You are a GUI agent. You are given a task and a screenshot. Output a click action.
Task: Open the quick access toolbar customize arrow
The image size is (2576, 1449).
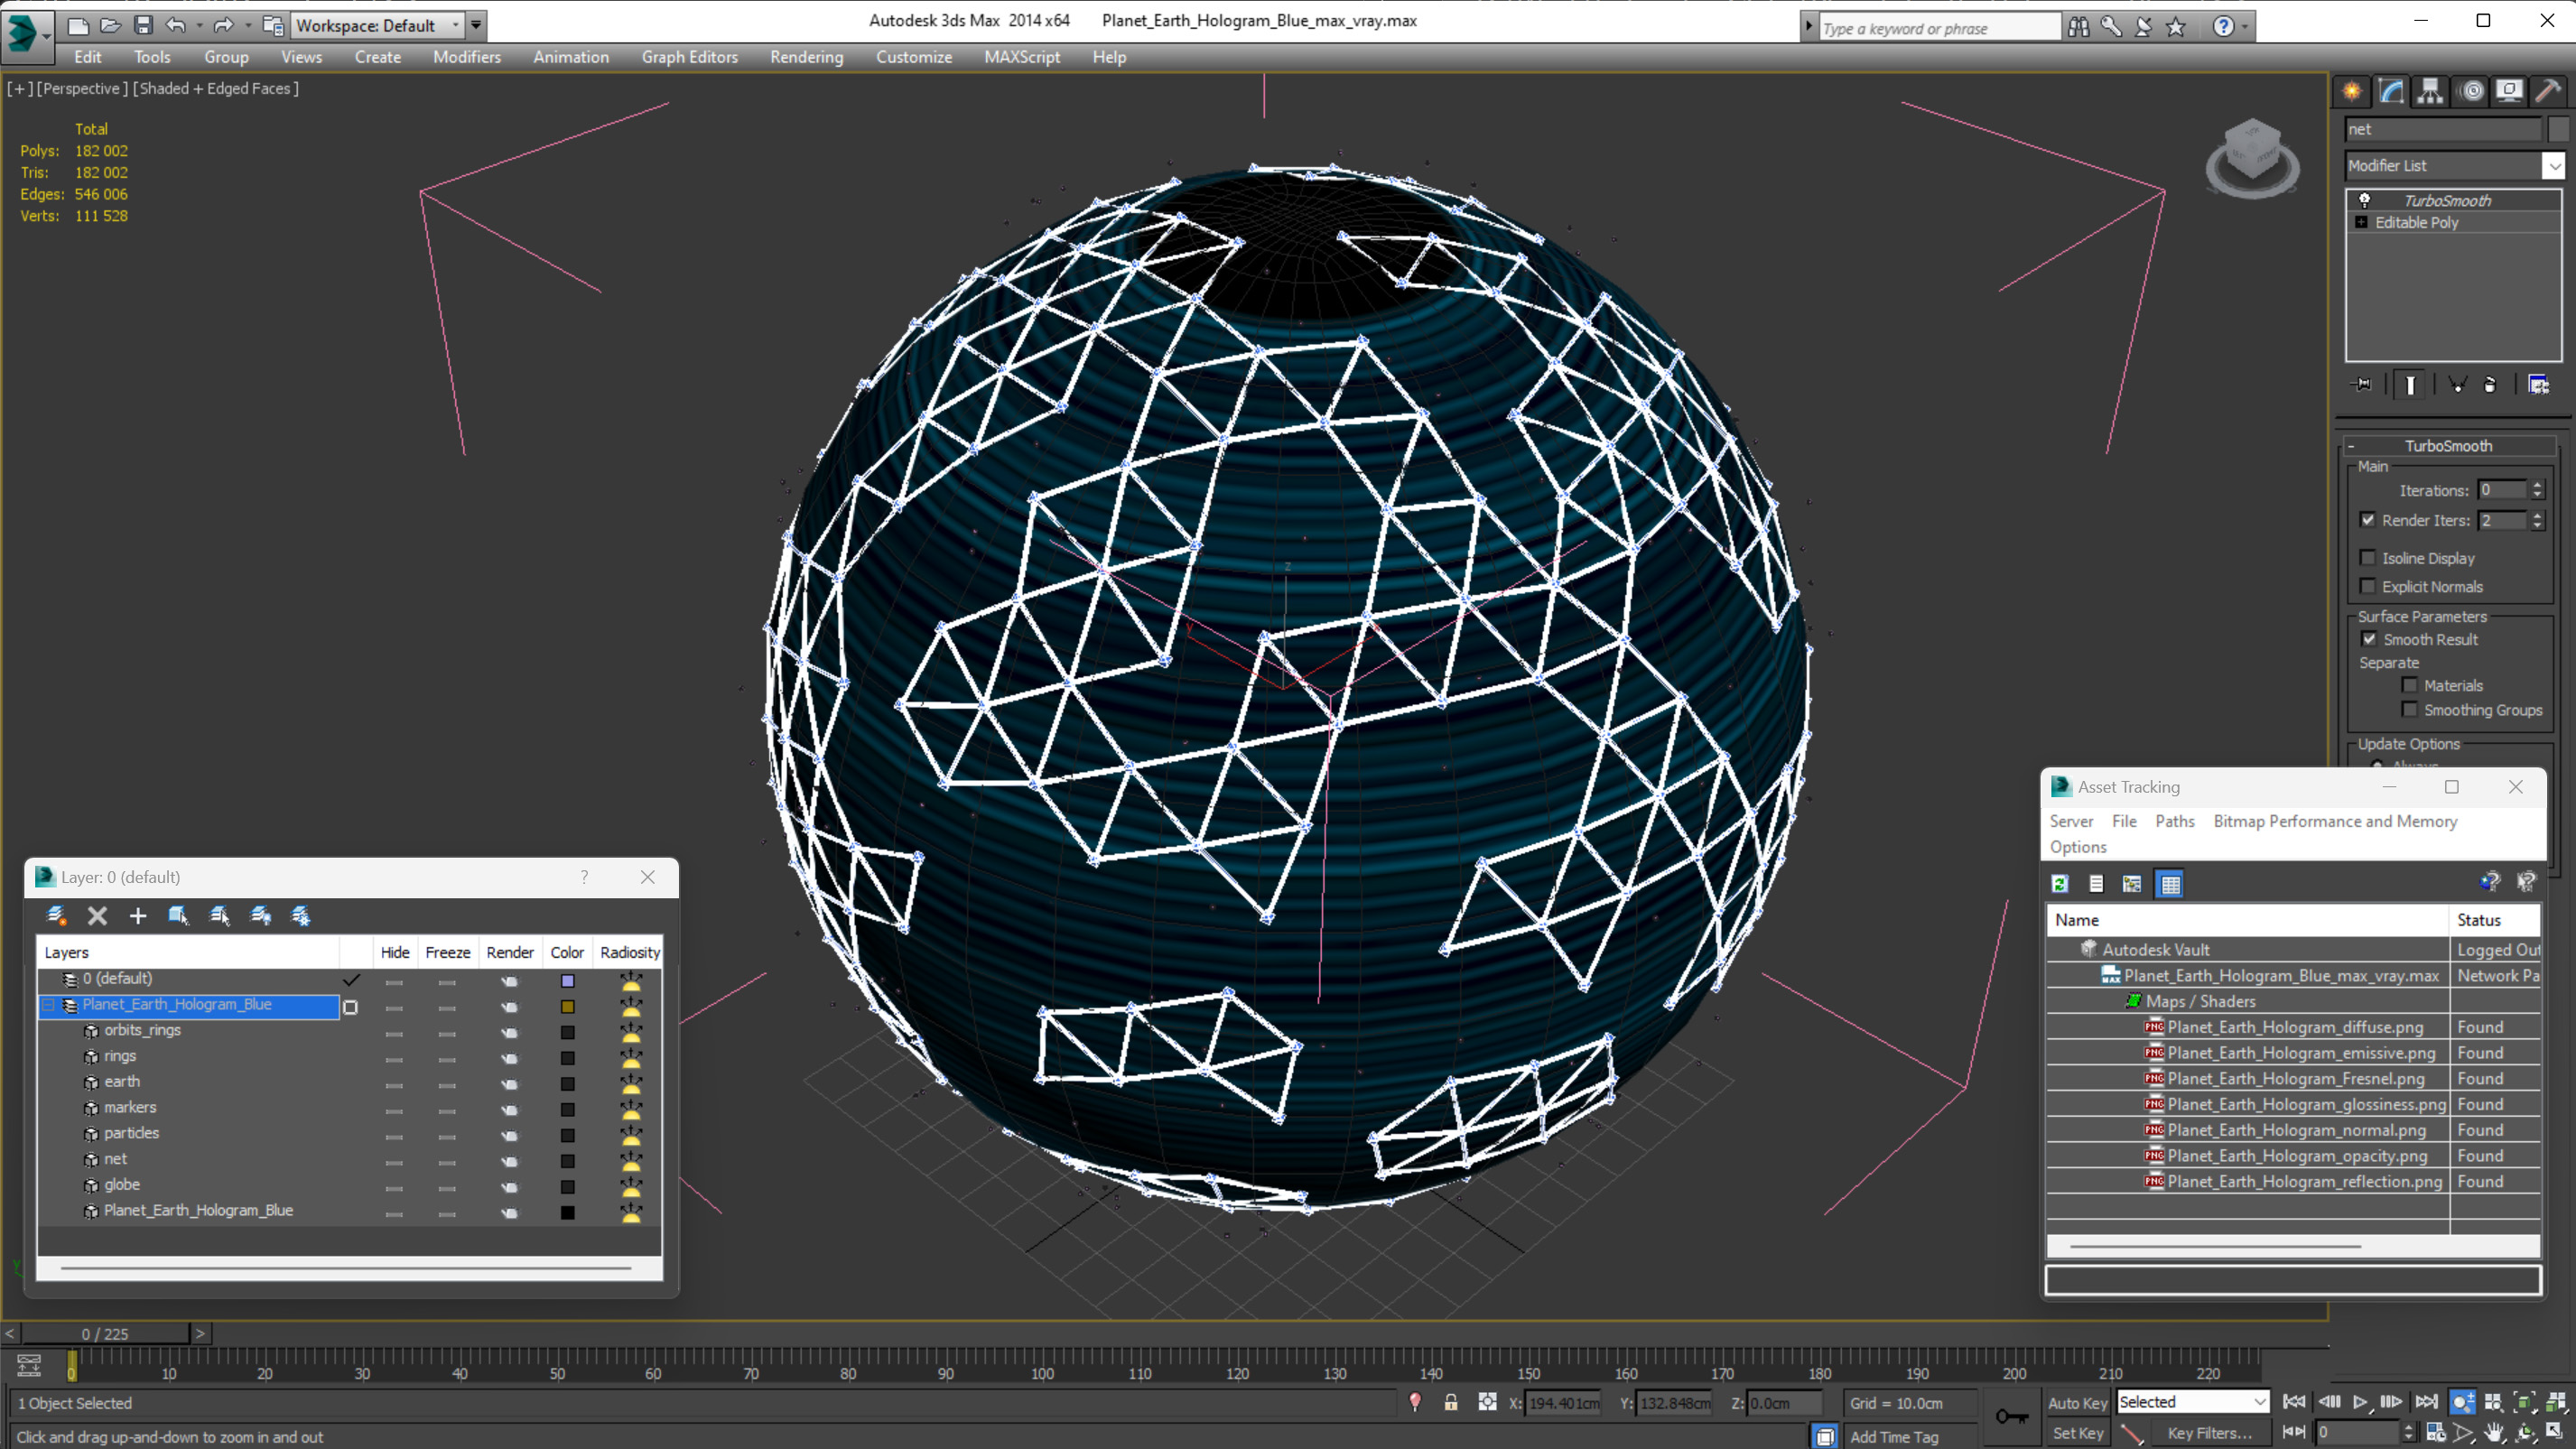coord(476,25)
